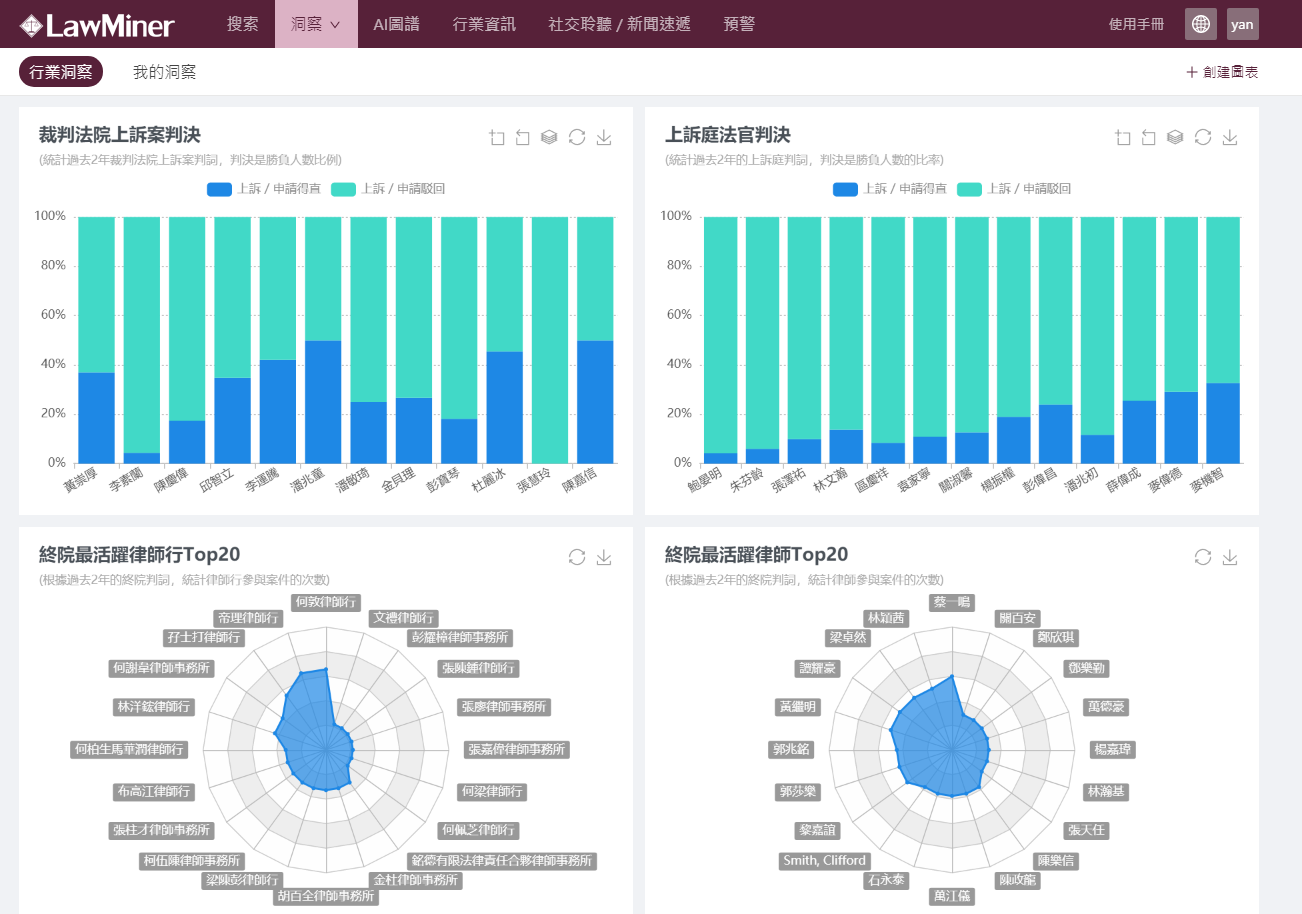Screen dimensions: 1302x914
Task: Download 上訴庭法官判決 chart as image
Action: click(x=1230, y=138)
